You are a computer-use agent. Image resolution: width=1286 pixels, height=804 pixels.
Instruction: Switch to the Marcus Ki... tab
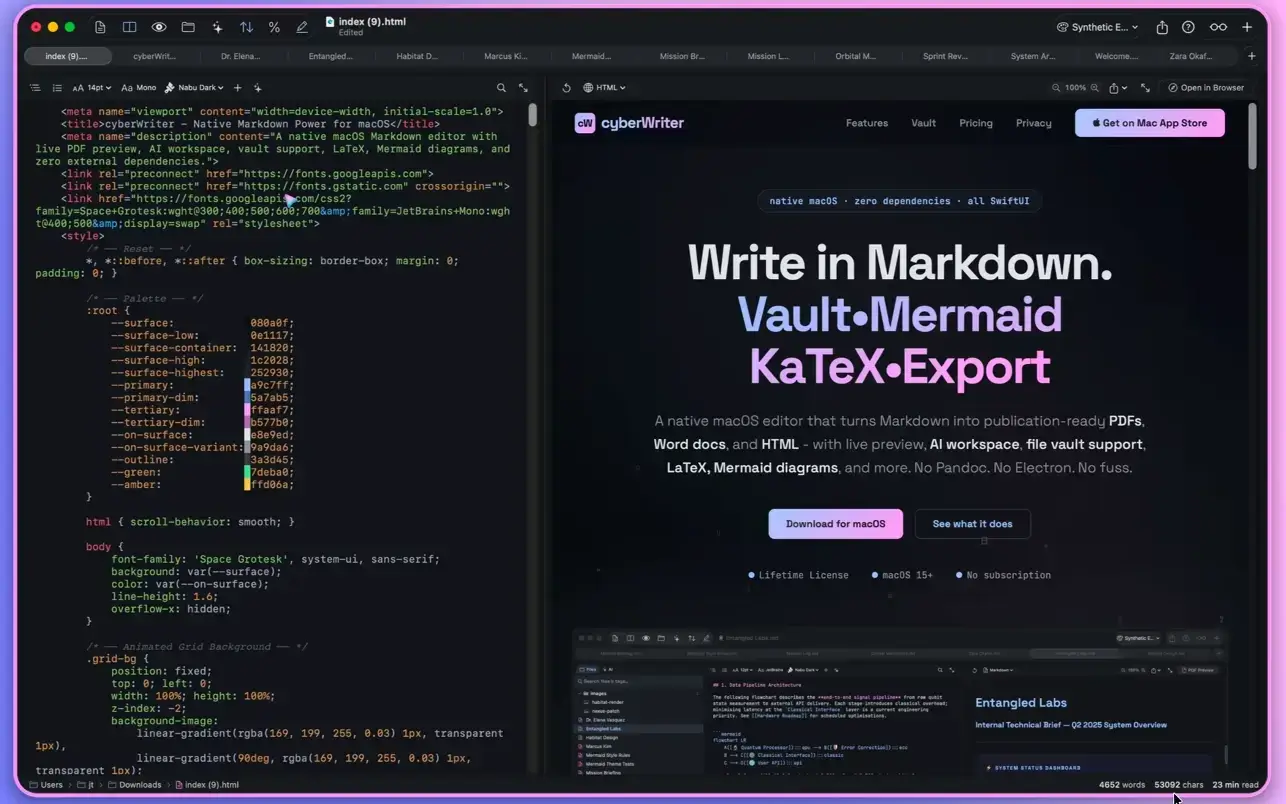(x=505, y=56)
